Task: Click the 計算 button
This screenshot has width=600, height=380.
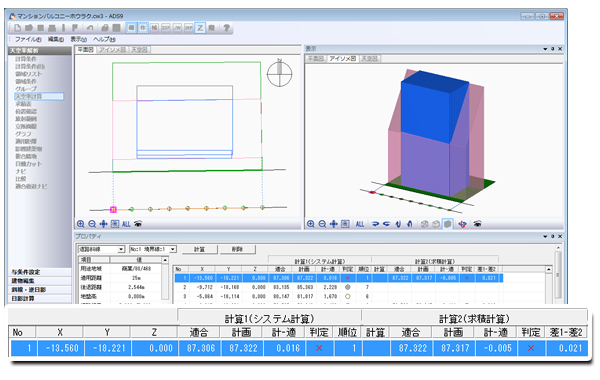Action: point(199,250)
